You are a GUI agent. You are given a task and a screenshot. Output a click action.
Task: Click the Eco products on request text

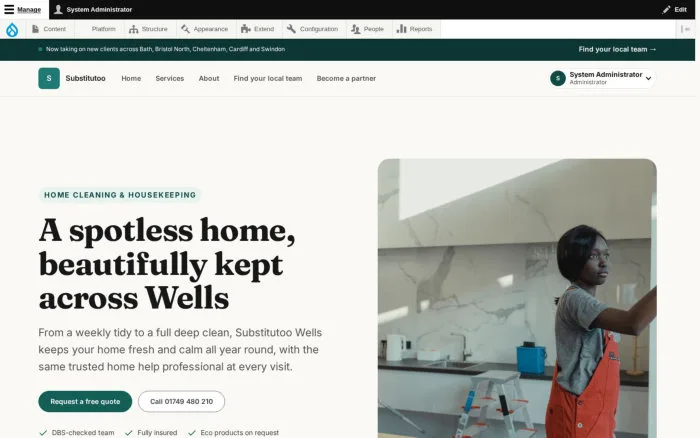240,433
